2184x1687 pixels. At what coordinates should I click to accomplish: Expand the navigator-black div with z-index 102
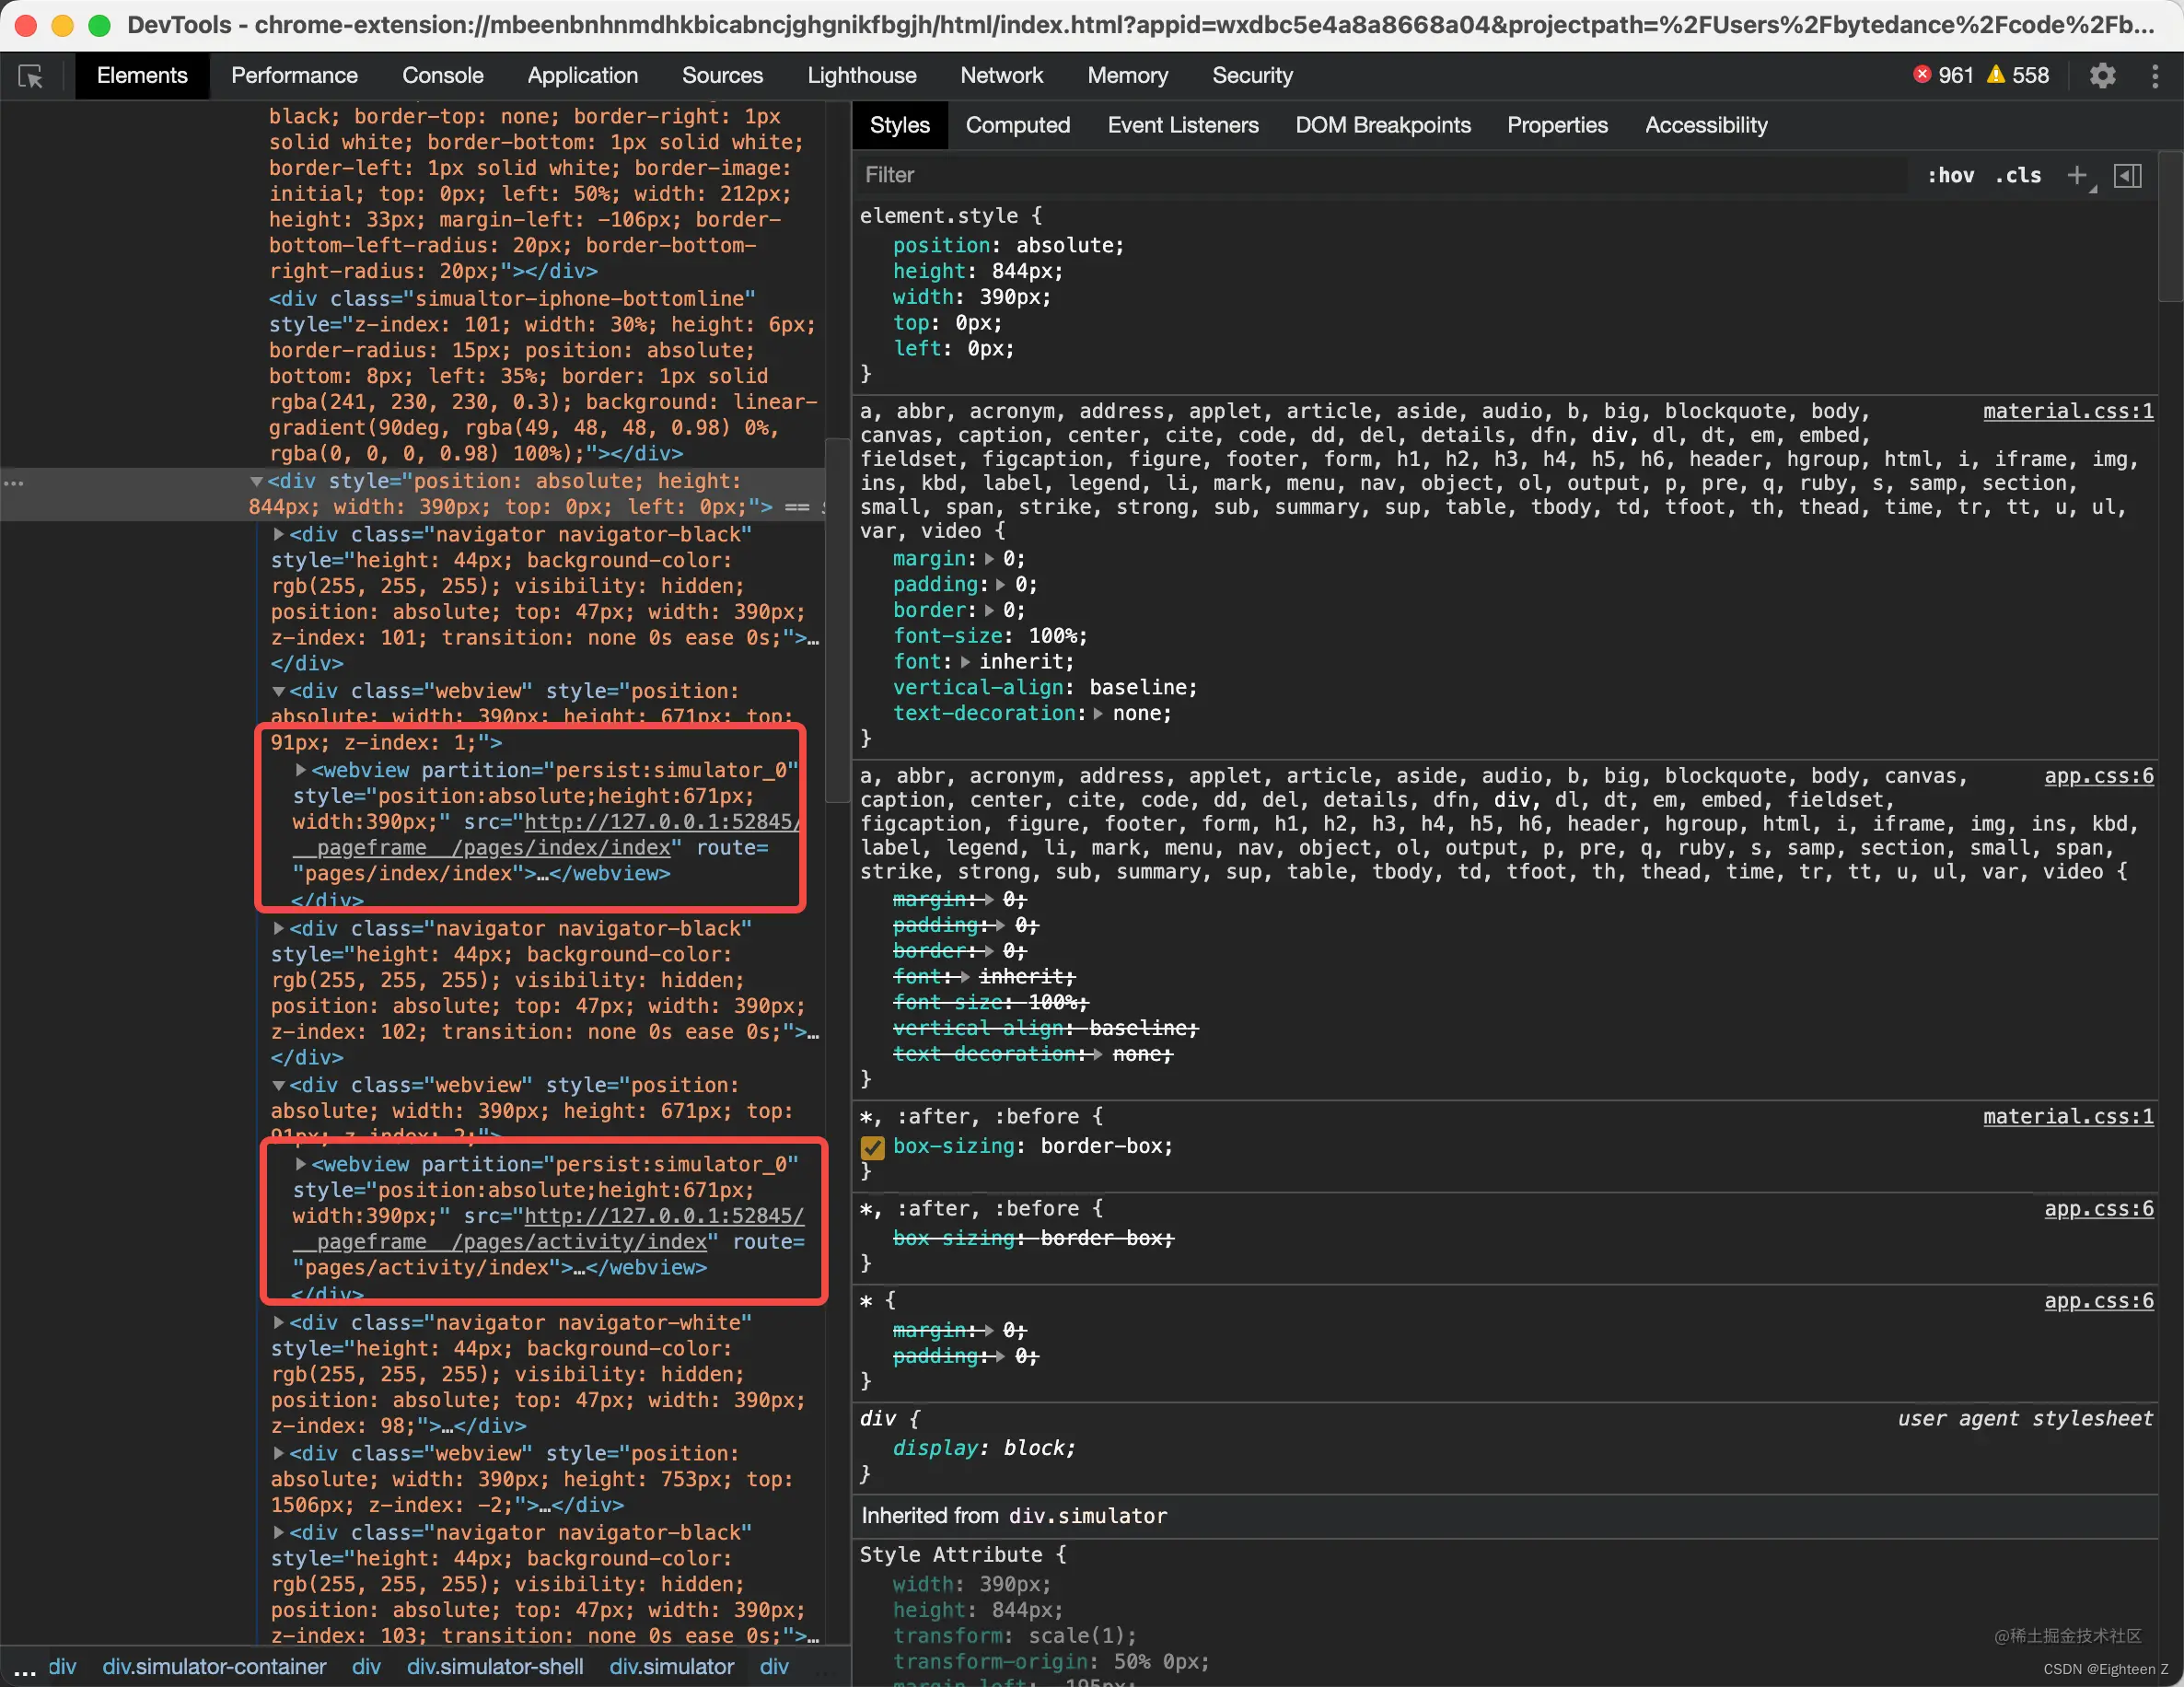pyautogui.click(x=279, y=929)
